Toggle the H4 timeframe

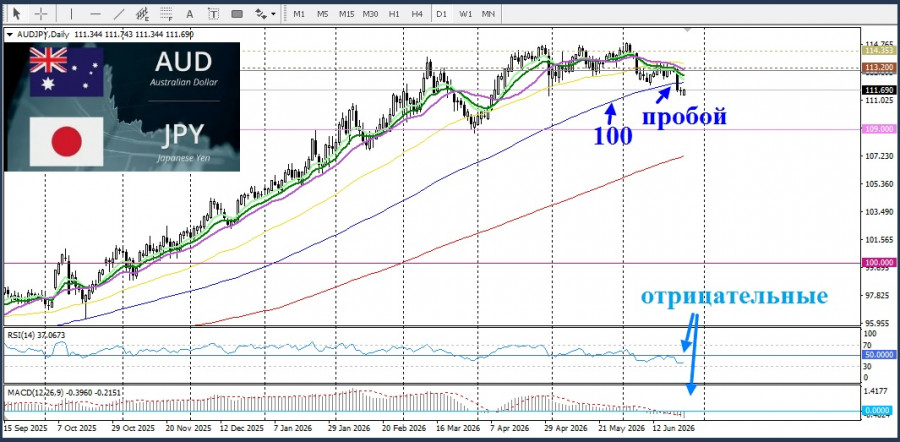[x=417, y=13]
